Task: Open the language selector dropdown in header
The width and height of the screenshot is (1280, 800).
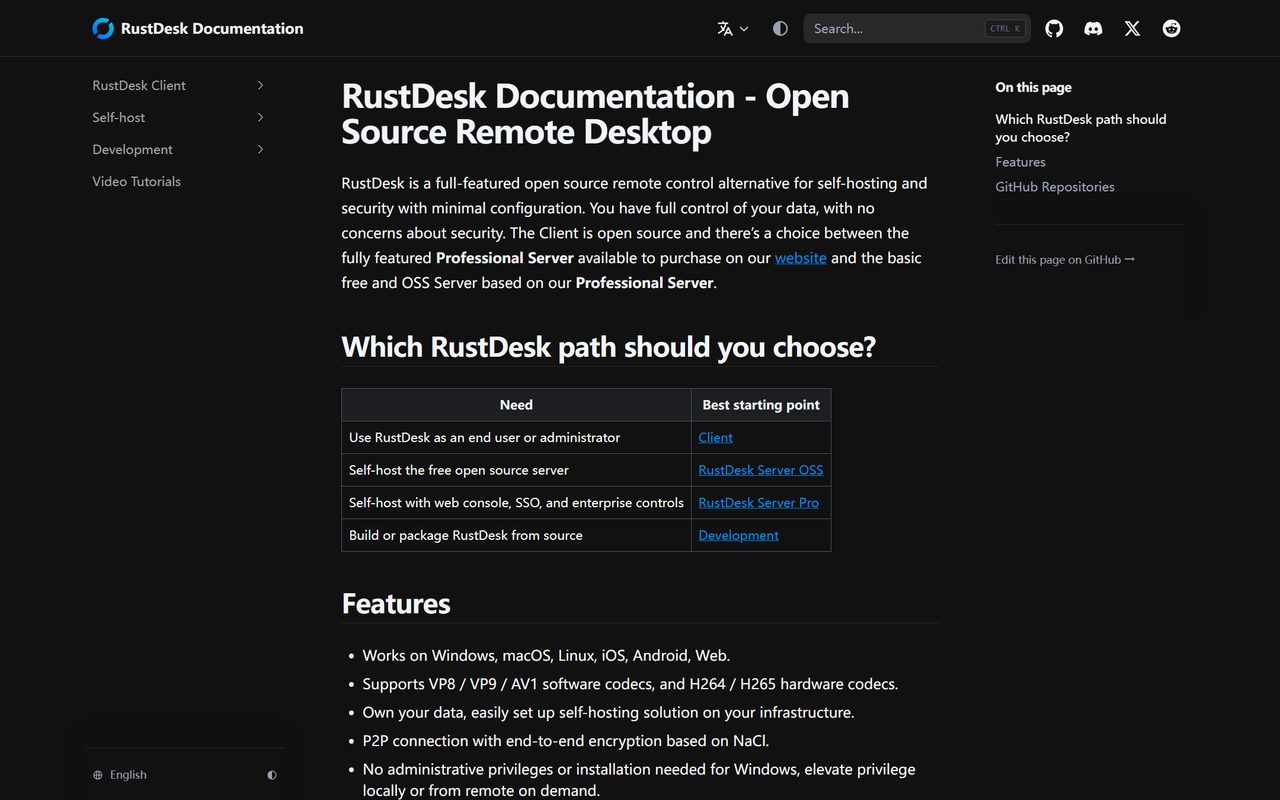Action: tap(732, 28)
